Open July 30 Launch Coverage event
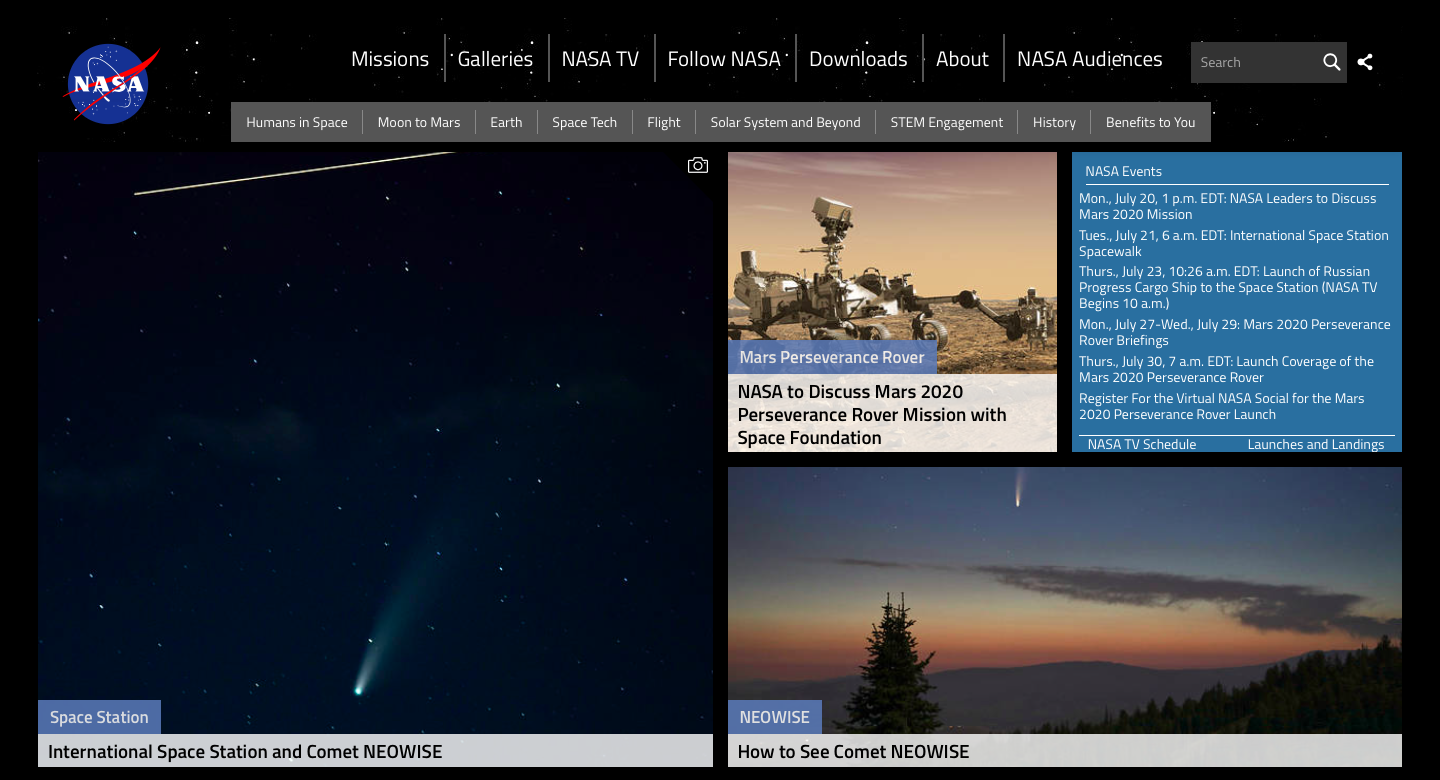The width and height of the screenshot is (1440, 780). point(1227,369)
